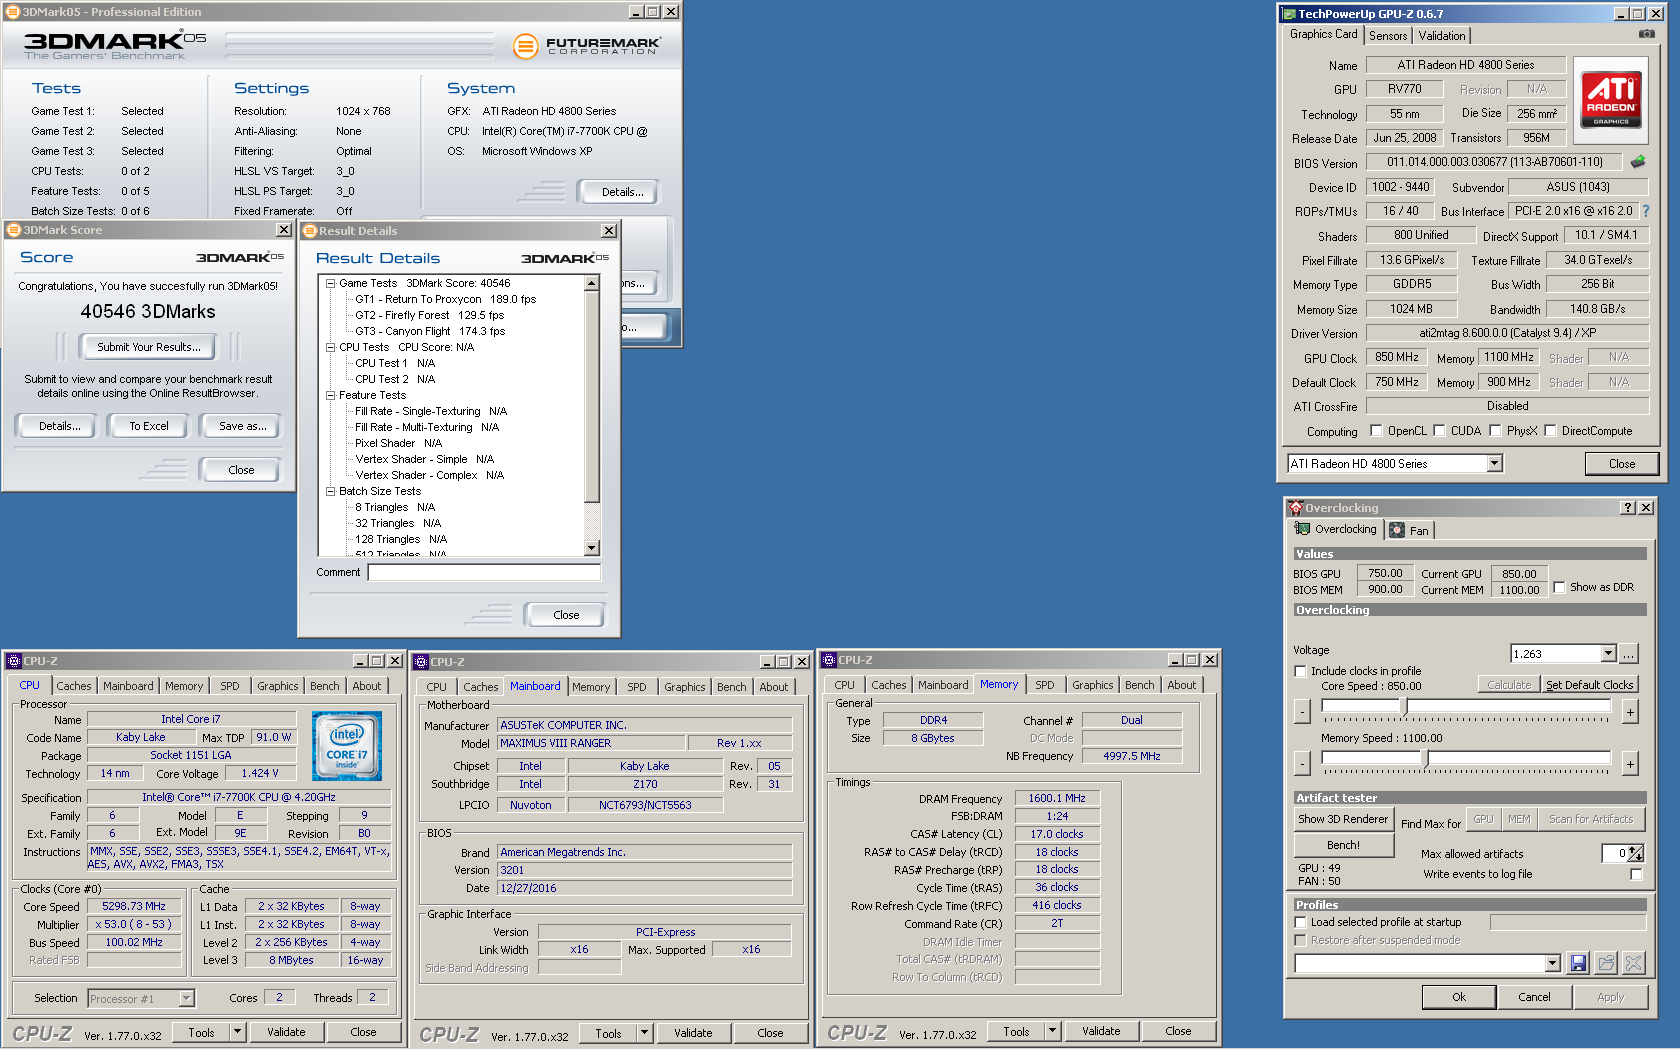The image size is (1680, 1050).
Task: Click the Memory Speed slider thumb
Action: (x=1426, y=758)
